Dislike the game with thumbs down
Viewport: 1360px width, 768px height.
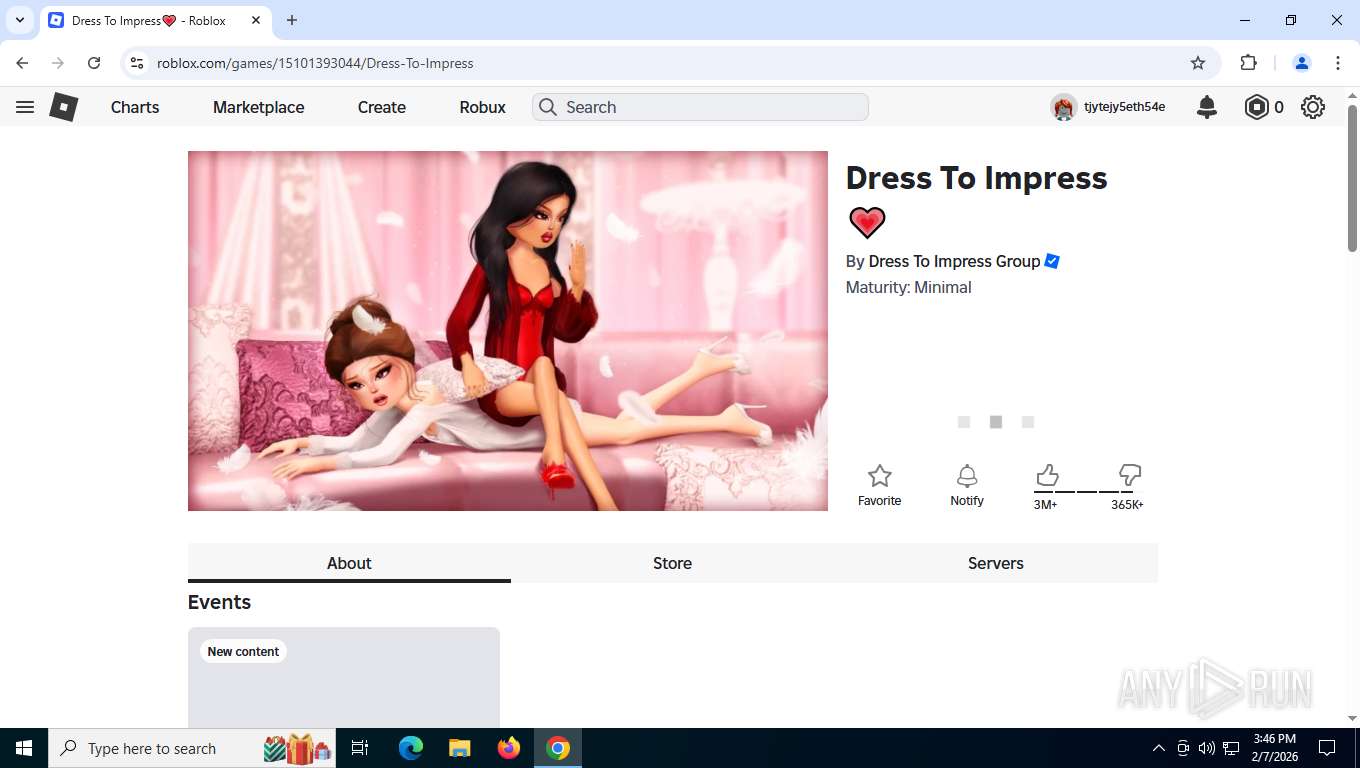1130,475
